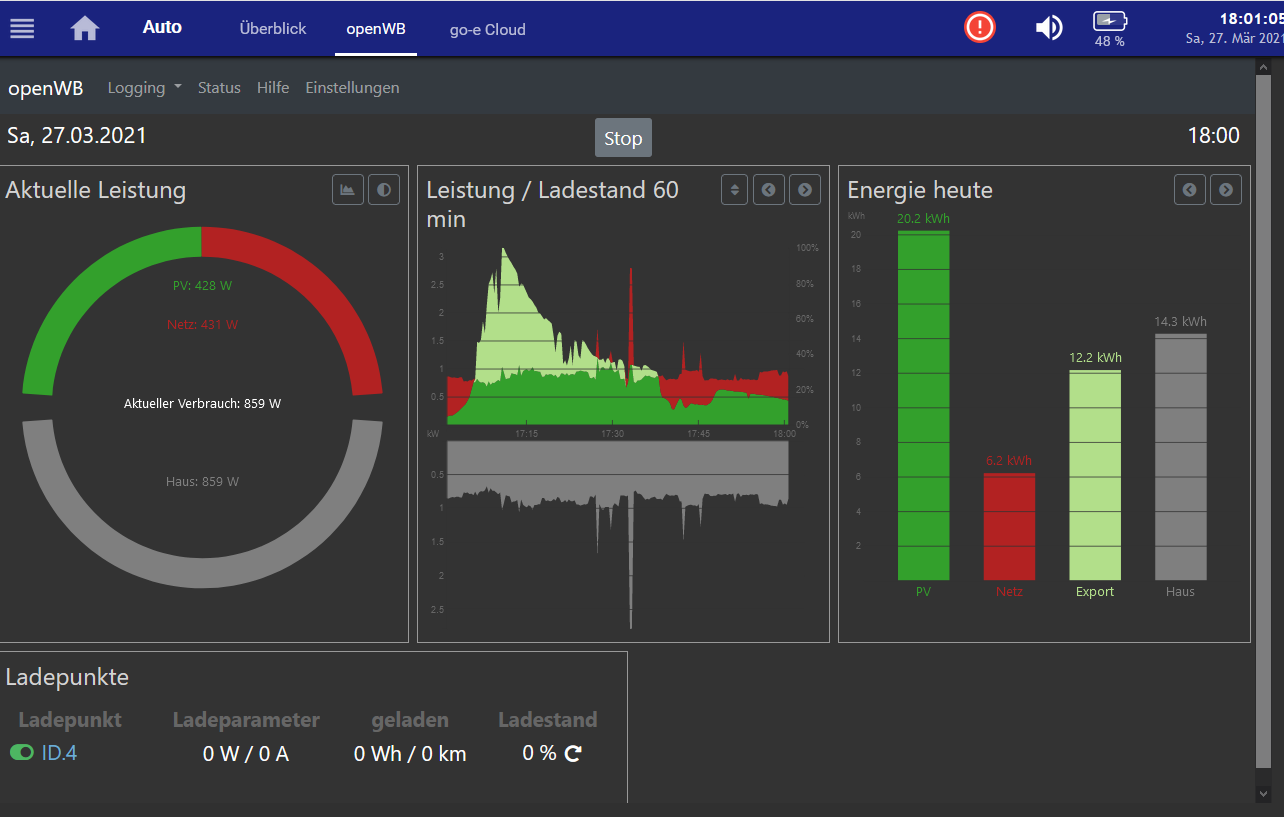Click the 'Netz: 431 W' label
Viewport: 1284px width, 817px height.
coord(202,325)
